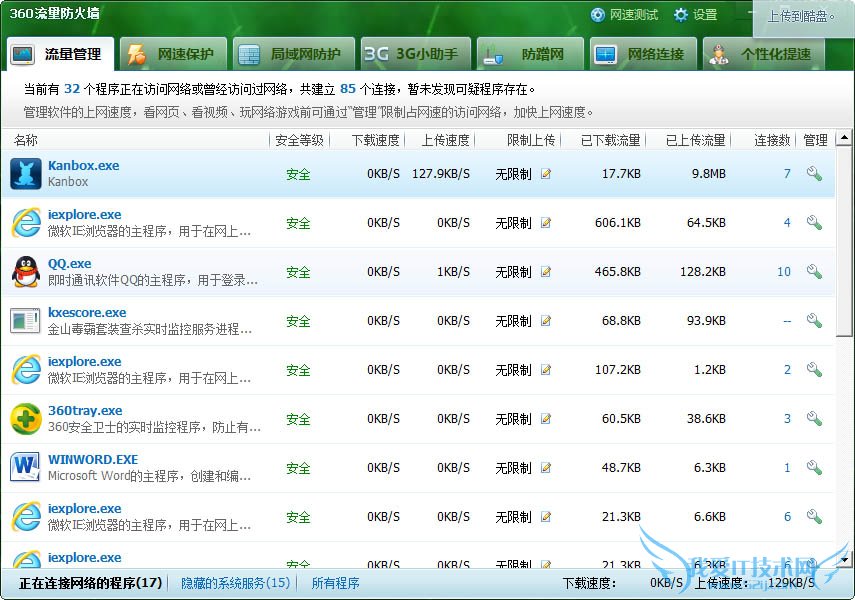The height and width of the screenshot is (600, 855).
Task: Edit upload limit for Kanbox.exe
Action: pos(546,174)
